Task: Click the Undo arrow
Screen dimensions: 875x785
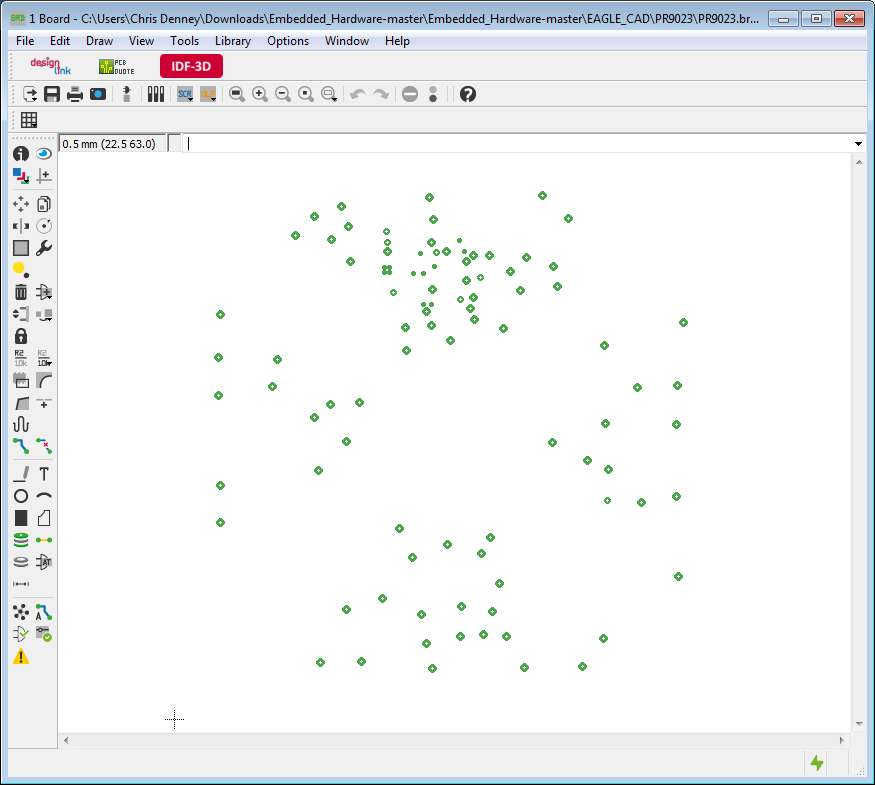Action: tap(358, 94)
